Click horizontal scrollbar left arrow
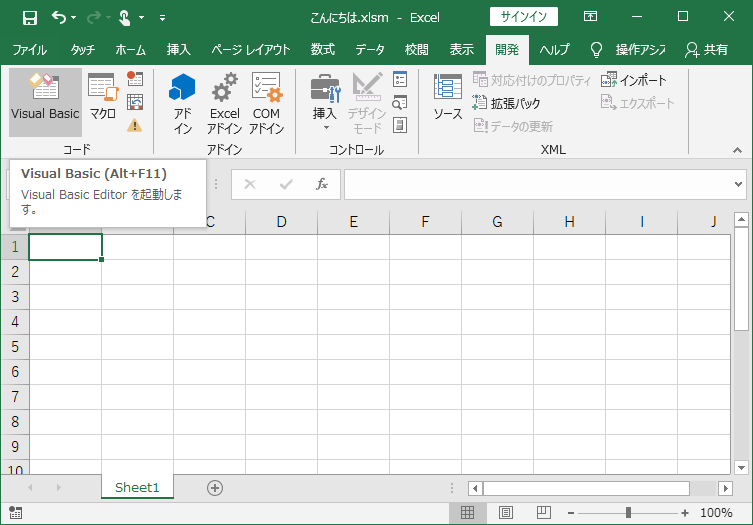753x525 pixels. (x=475, y=488)
